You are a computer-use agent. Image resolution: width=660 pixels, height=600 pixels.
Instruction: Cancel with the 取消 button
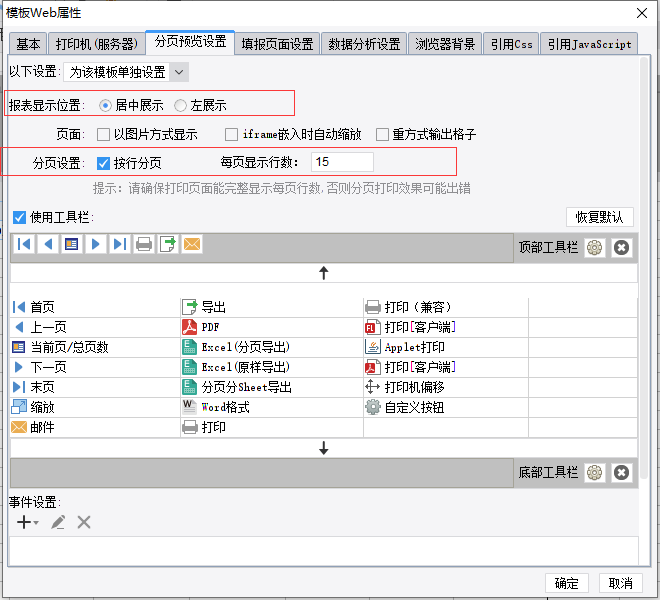[620, 583]
